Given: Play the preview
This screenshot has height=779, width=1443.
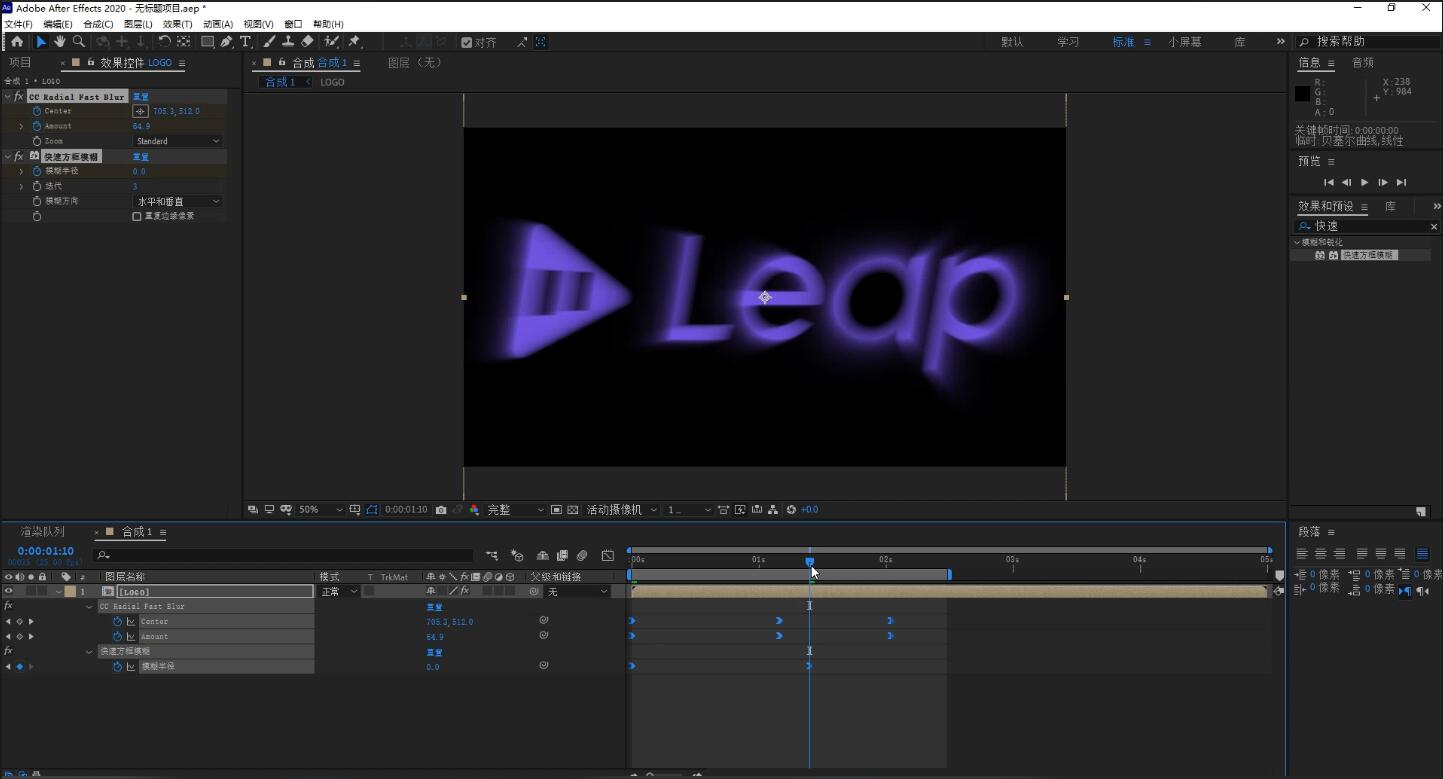Looking at the screenshot, I should 1364,182.
